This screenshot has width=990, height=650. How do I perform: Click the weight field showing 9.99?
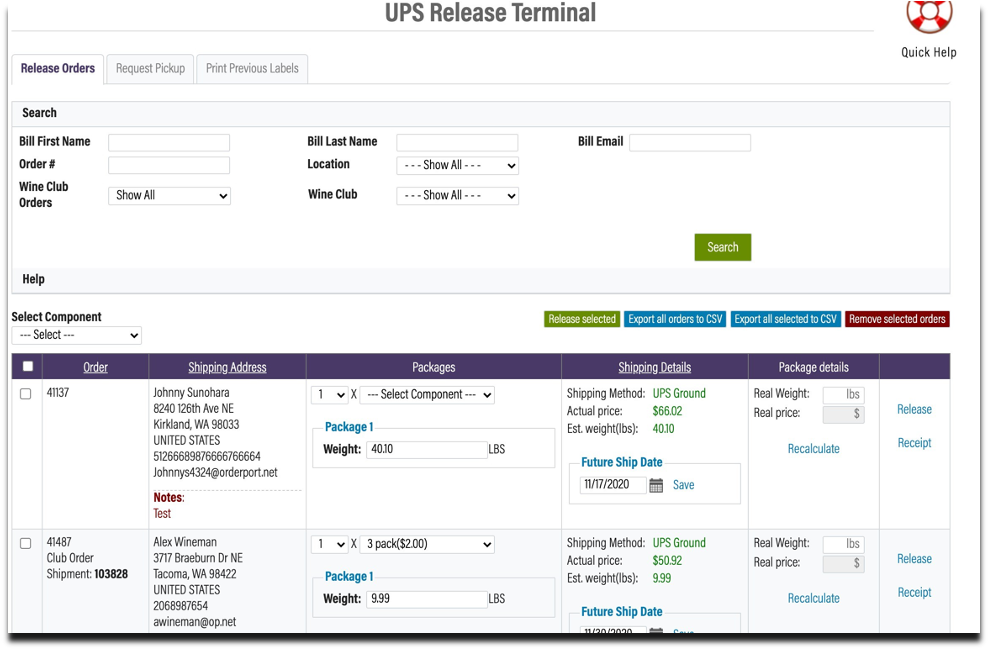[x=427, y=600]
